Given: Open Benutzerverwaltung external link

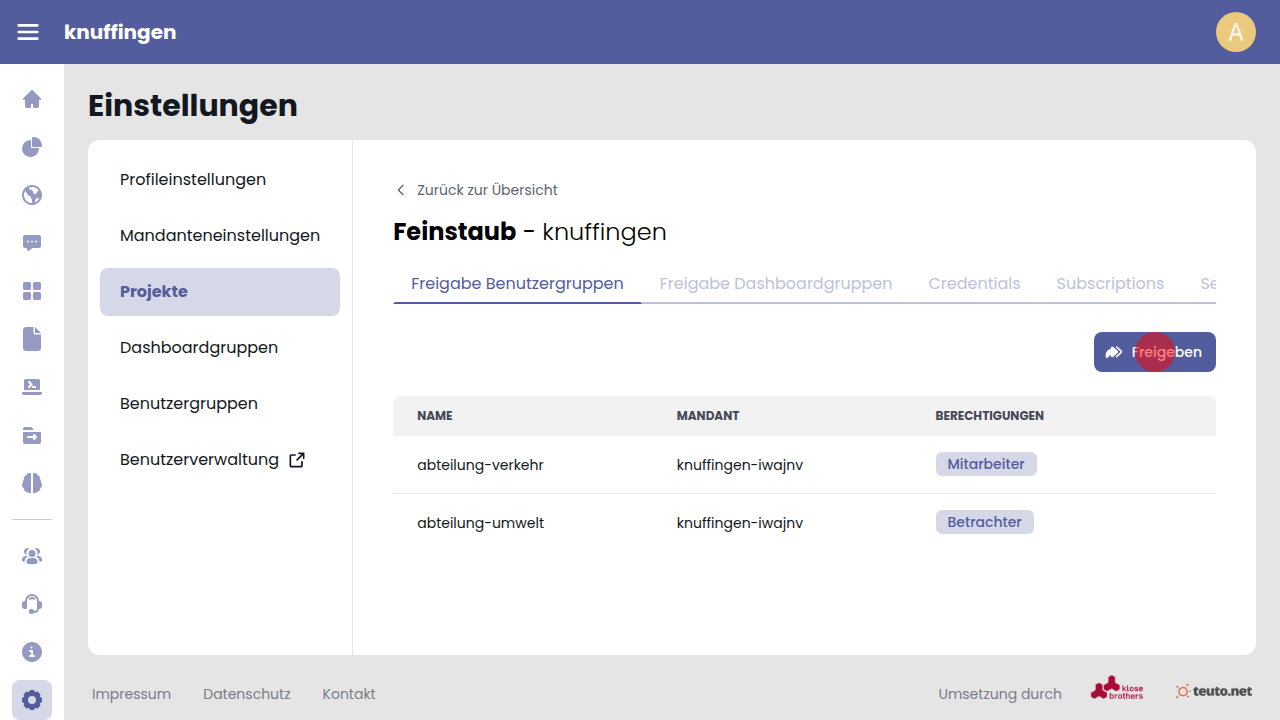Looking at the screenshot, I should click(212, 460).
